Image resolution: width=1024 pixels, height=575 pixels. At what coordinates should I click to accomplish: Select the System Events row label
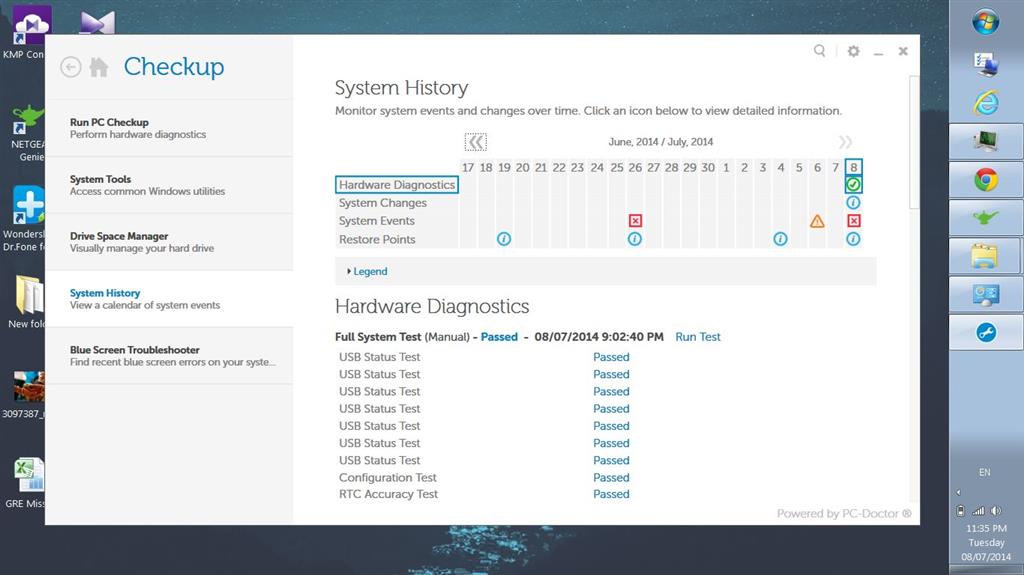click(377, 221)
